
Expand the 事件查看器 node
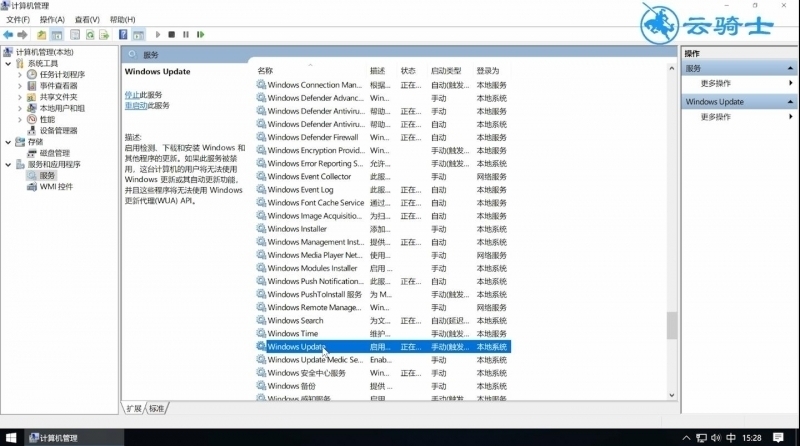[20, 86]
